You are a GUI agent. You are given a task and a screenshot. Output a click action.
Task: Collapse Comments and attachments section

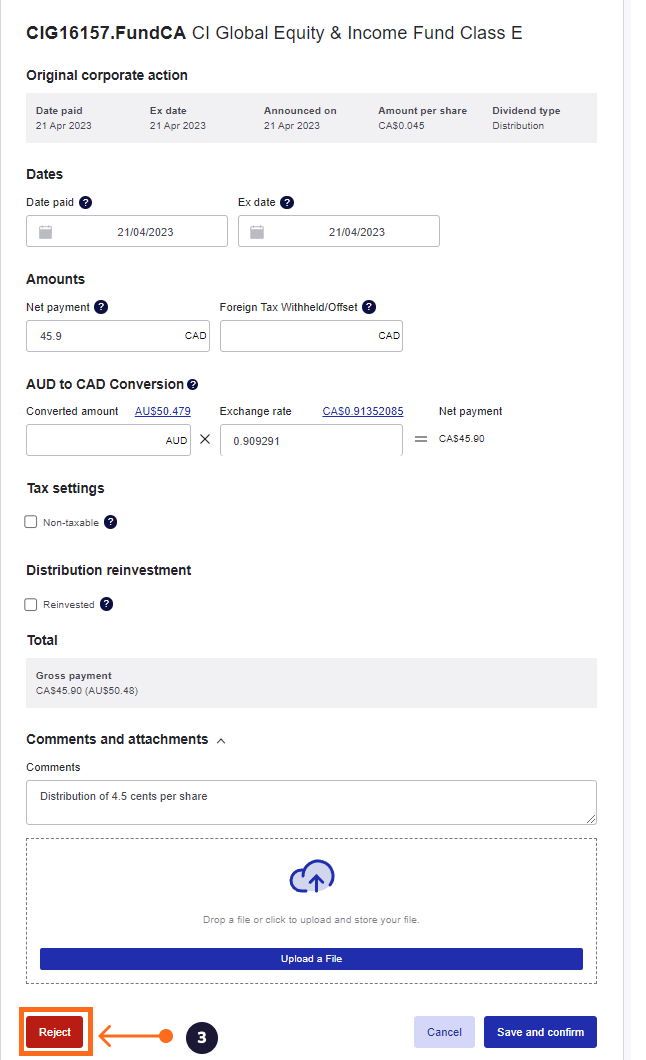pyautogui.click(x=221, y=741)
